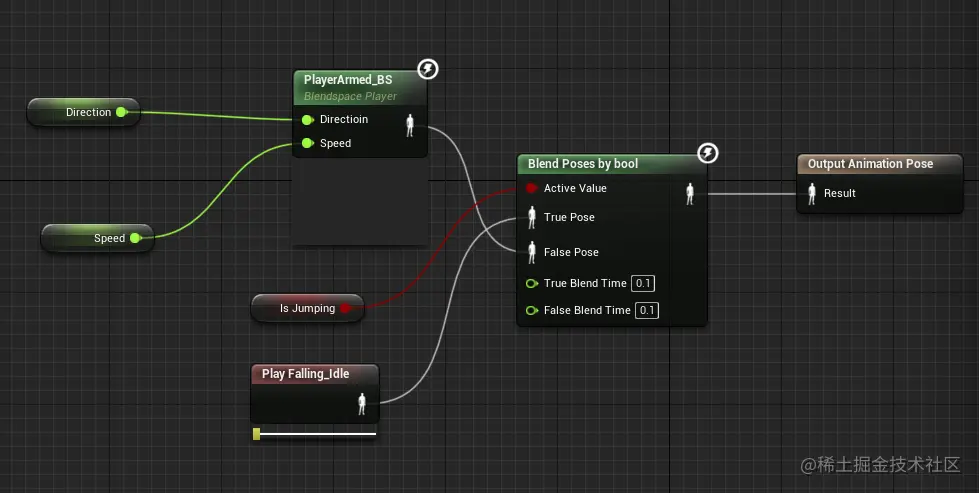The width and height of the screenshot is (979, 493).
Task: Click the Blendspace Player subtitle text
Action: (350, 96)
